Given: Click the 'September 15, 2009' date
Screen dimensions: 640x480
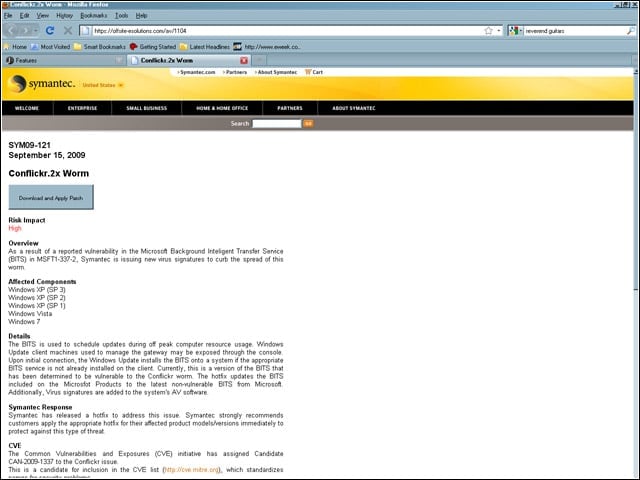Looking at the screenshot, I should click(47, 155).
